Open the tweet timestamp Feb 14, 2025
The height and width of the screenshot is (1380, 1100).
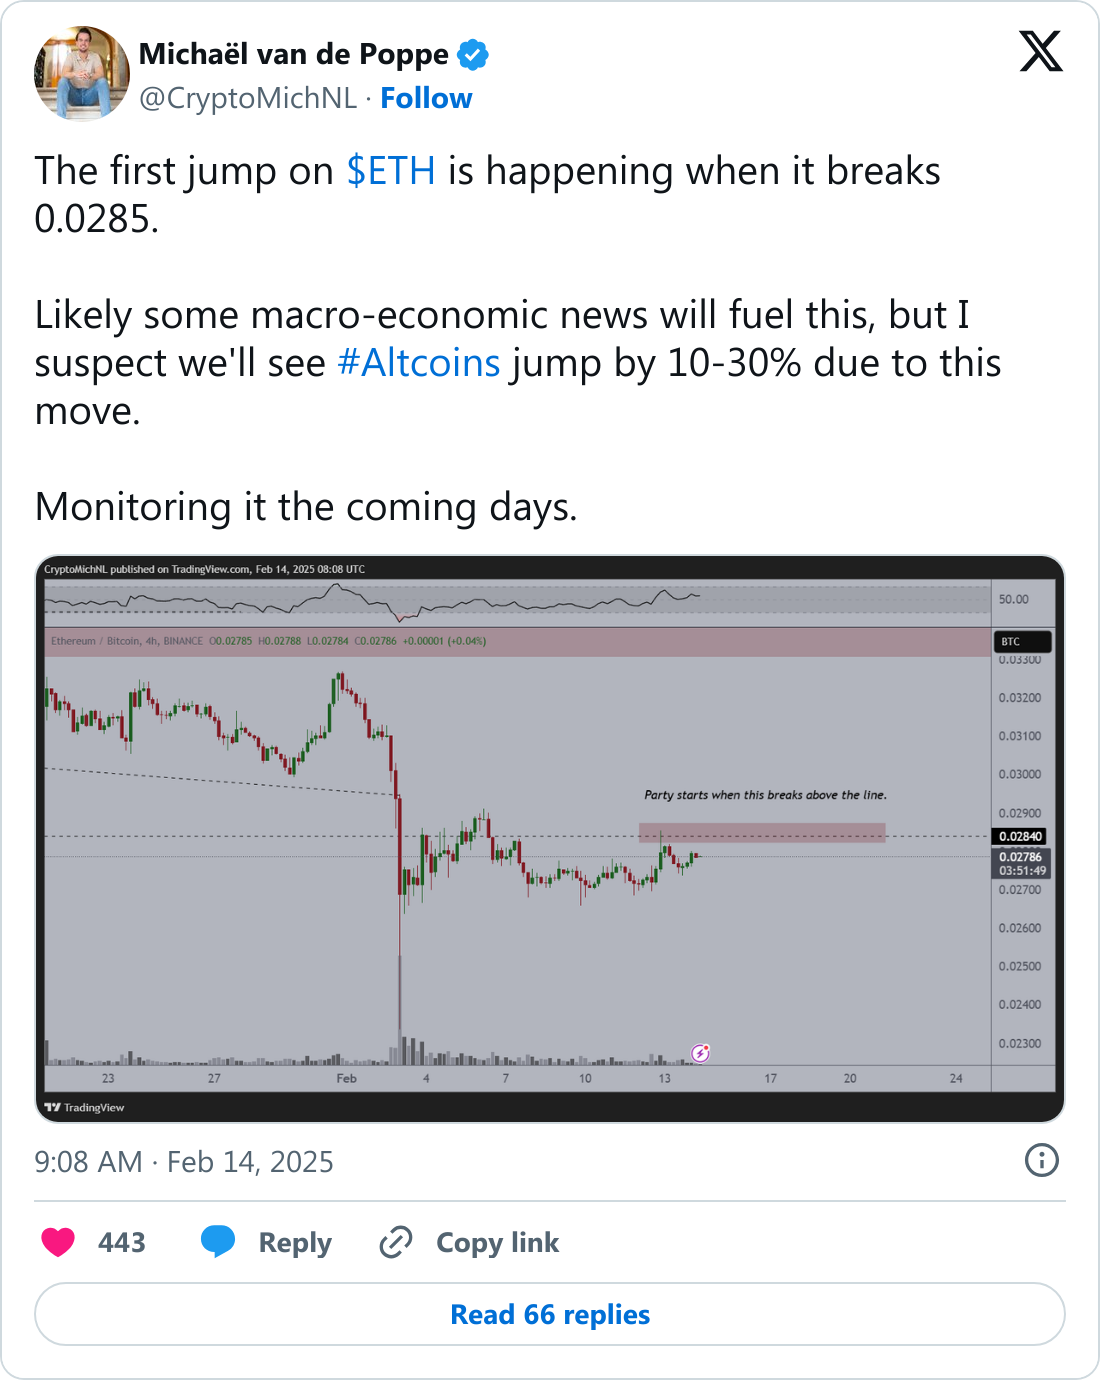tap(184, 1162)
